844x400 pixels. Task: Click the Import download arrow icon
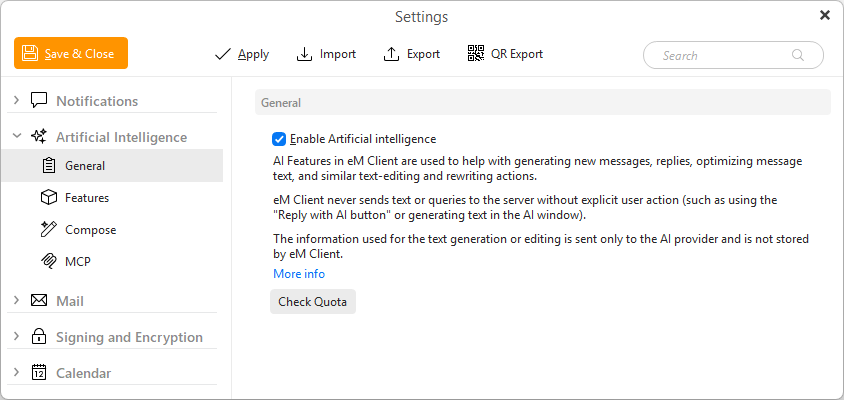305,54
